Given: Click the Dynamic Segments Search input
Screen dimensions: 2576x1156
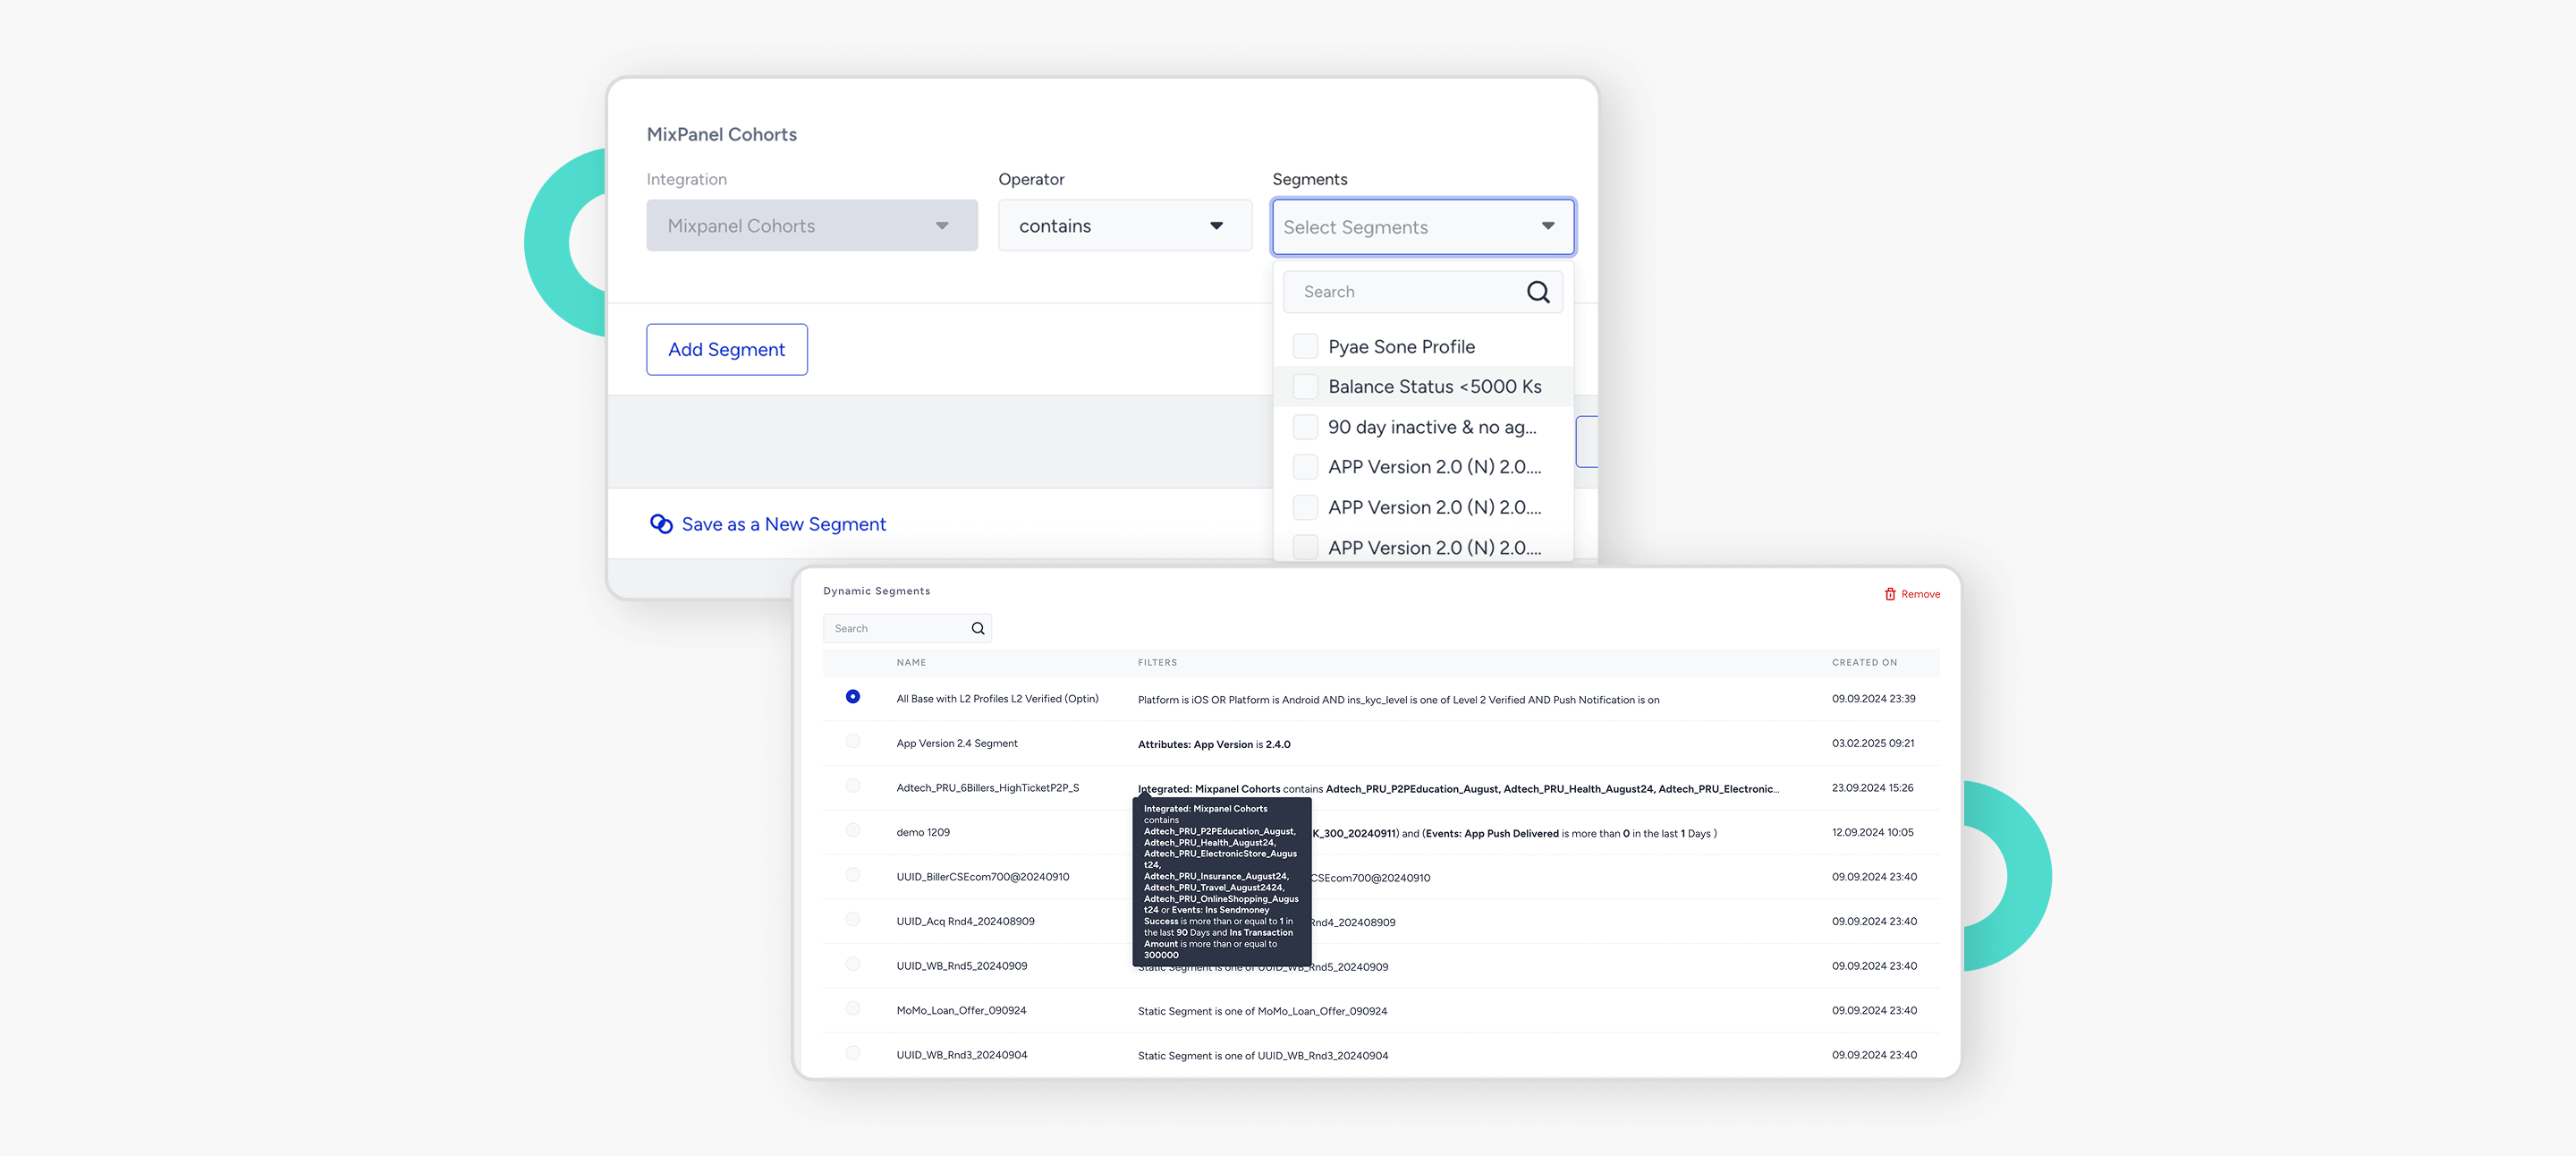Looking at the screenshot, I should pyautogui.click(x=895, y=628).
